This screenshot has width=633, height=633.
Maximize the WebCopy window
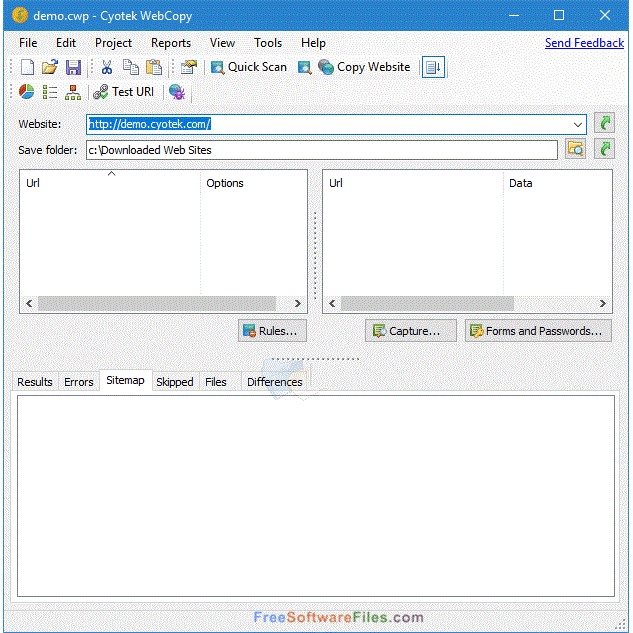tap(559, 15)
